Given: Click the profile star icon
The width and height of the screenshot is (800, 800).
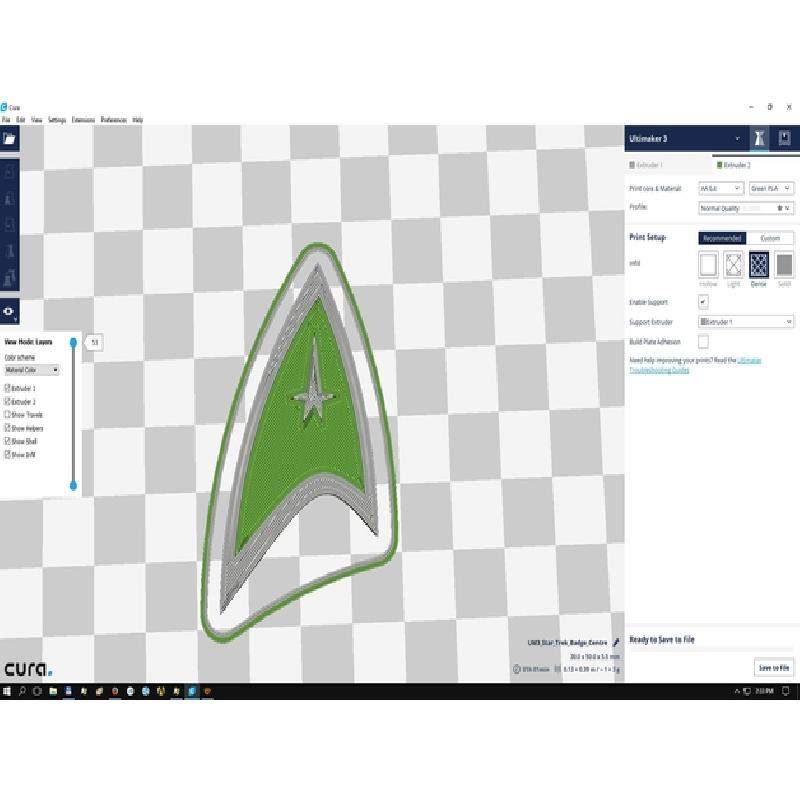Looking at the screenshot, I should 780,208.
